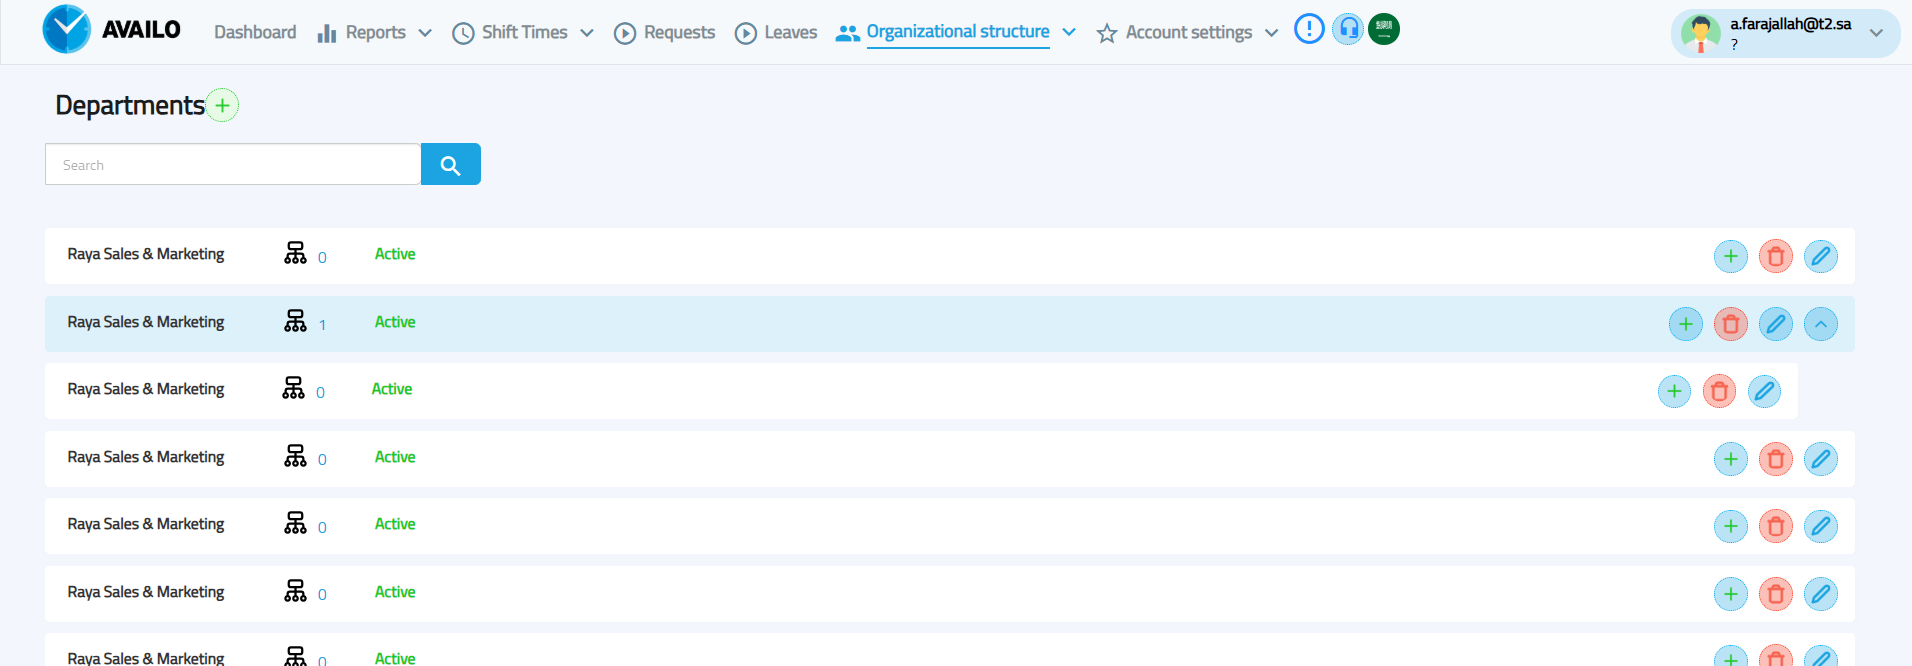Screen dimensions: 1912x666
Task: Delete the topmost department in the list
Action: point(1776,257)
